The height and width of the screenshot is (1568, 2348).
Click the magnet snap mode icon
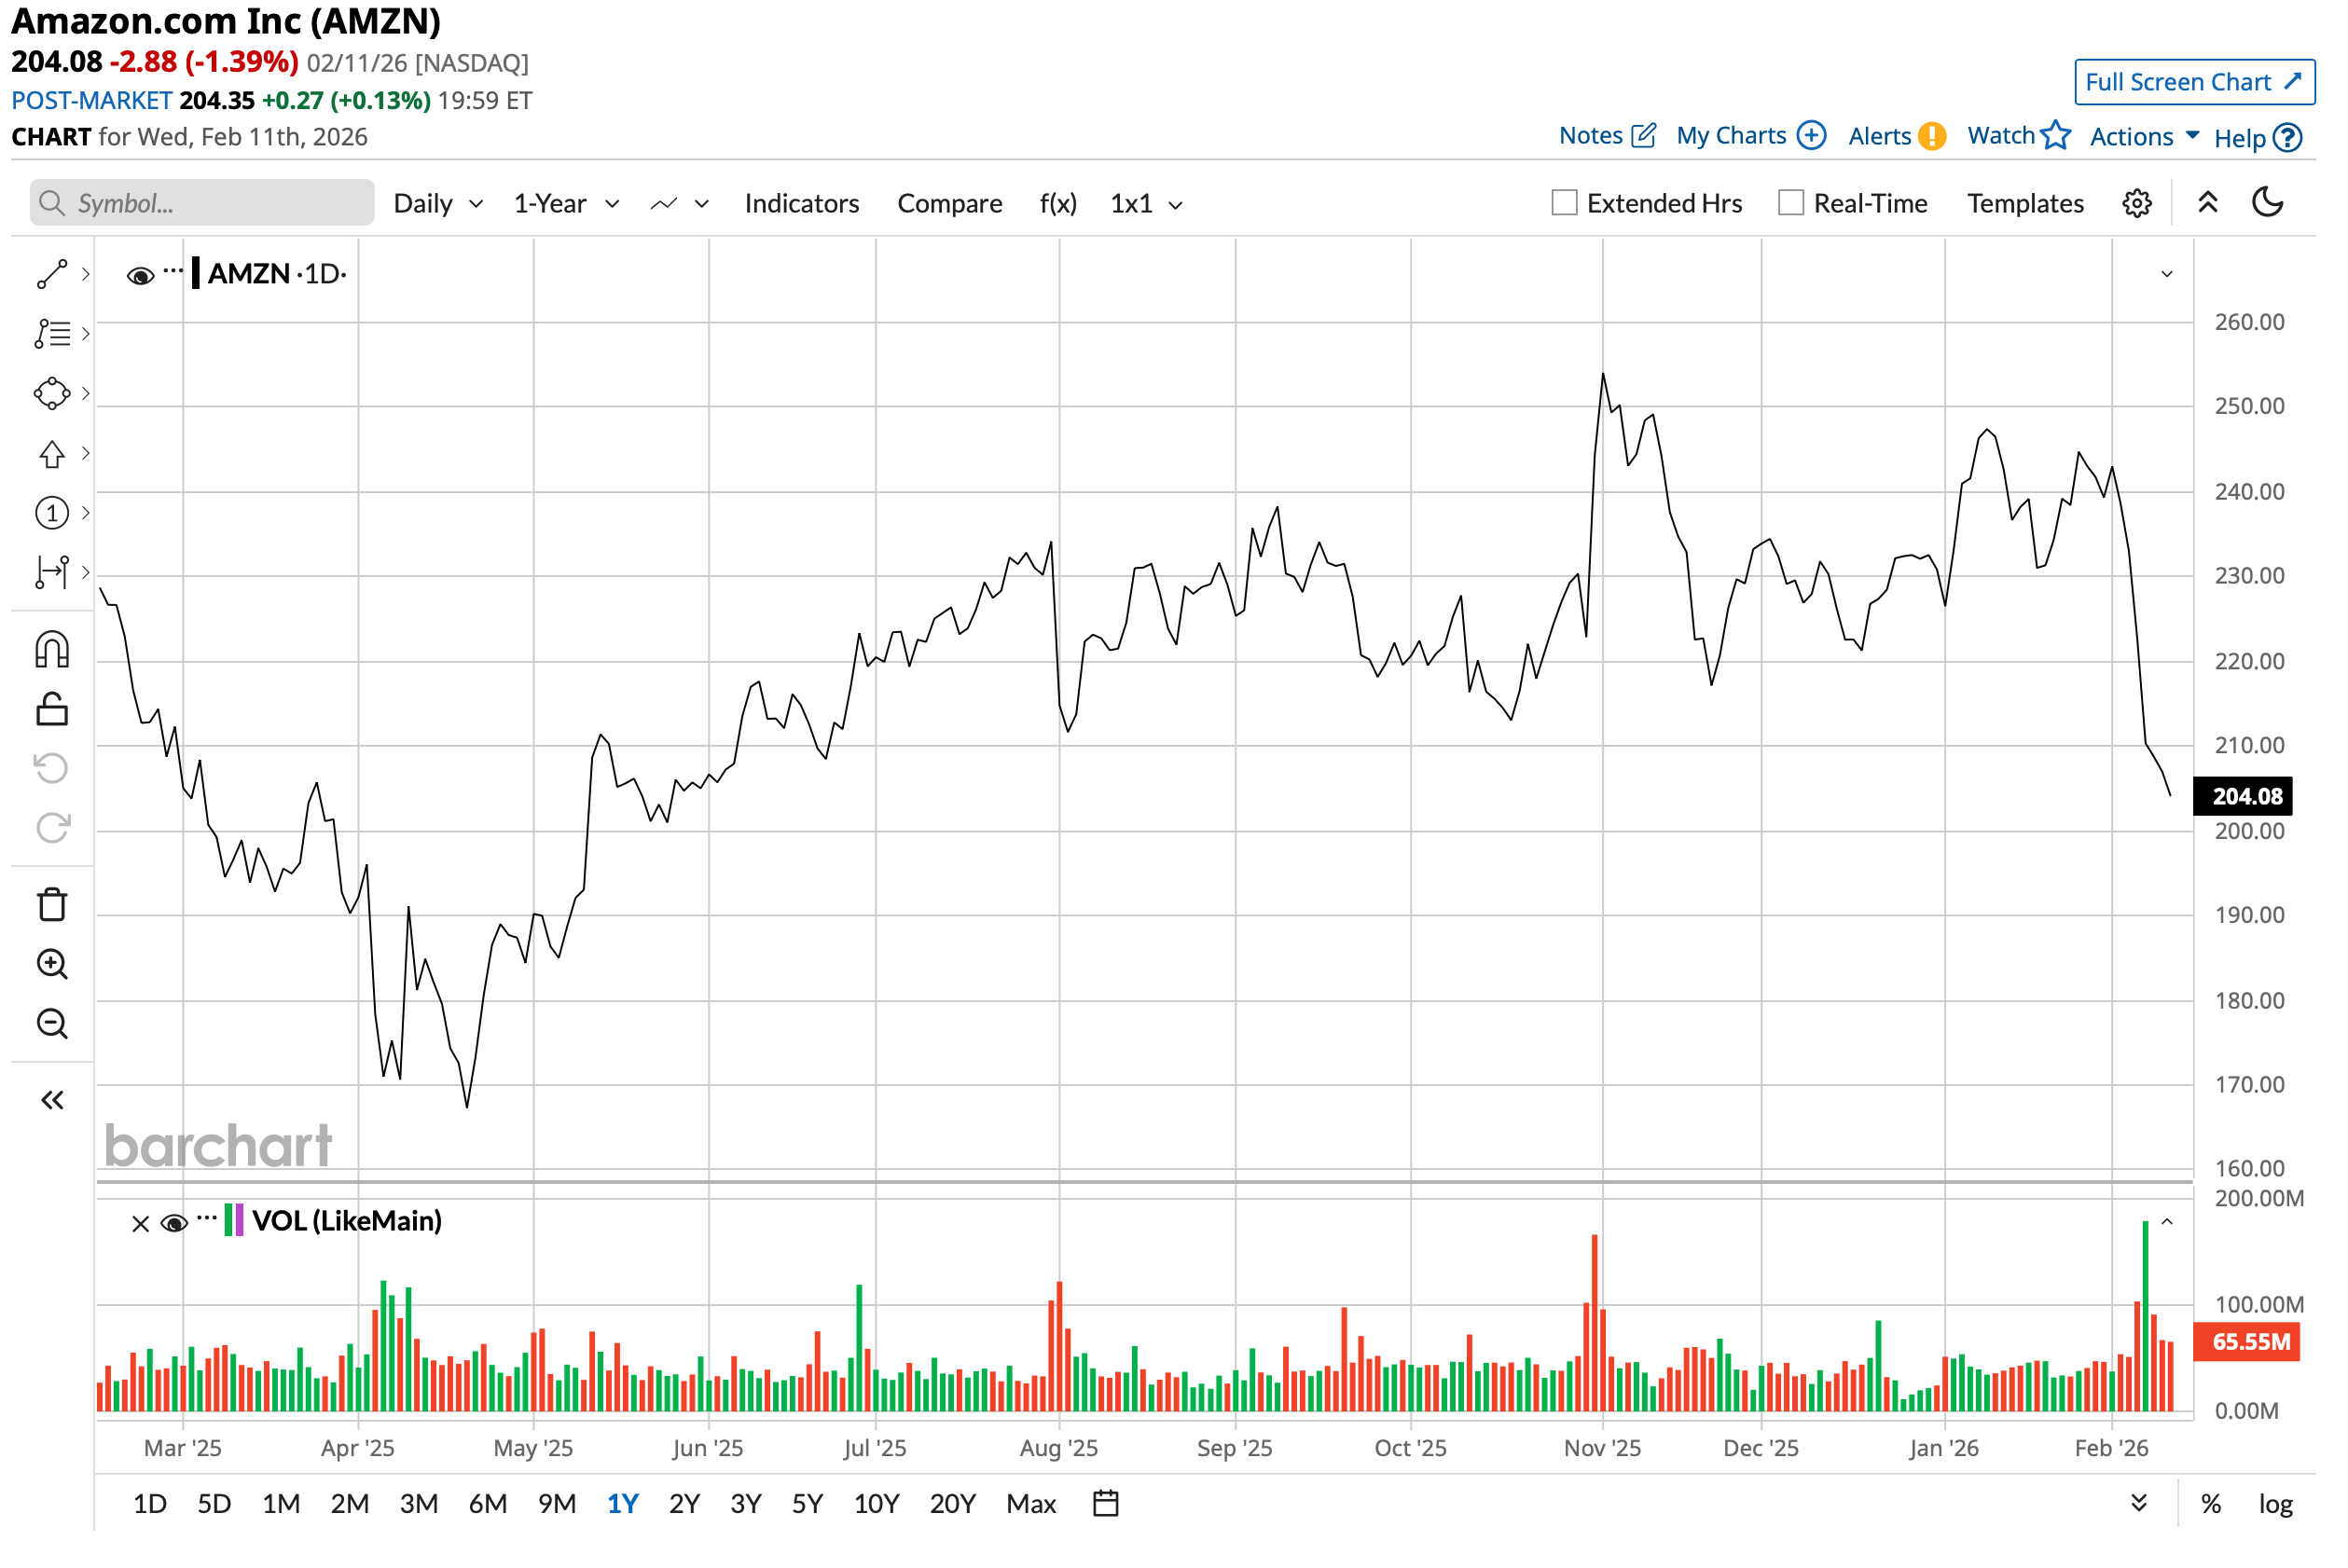pos(52,650)
